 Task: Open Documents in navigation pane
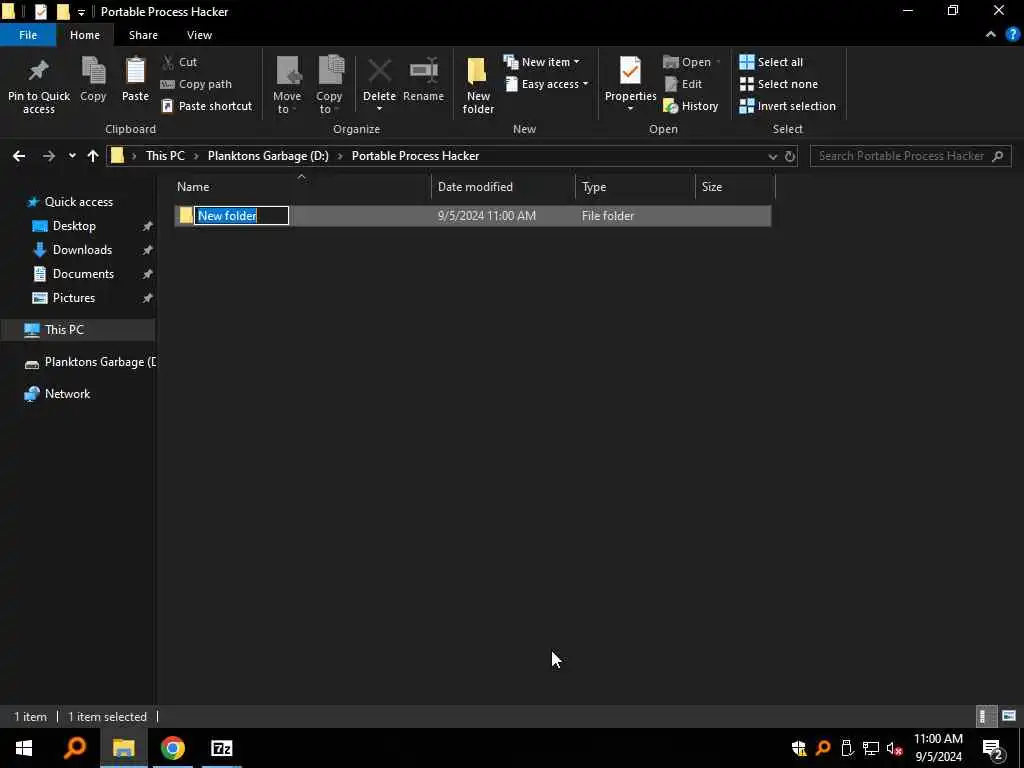click(x=83, y=274)
